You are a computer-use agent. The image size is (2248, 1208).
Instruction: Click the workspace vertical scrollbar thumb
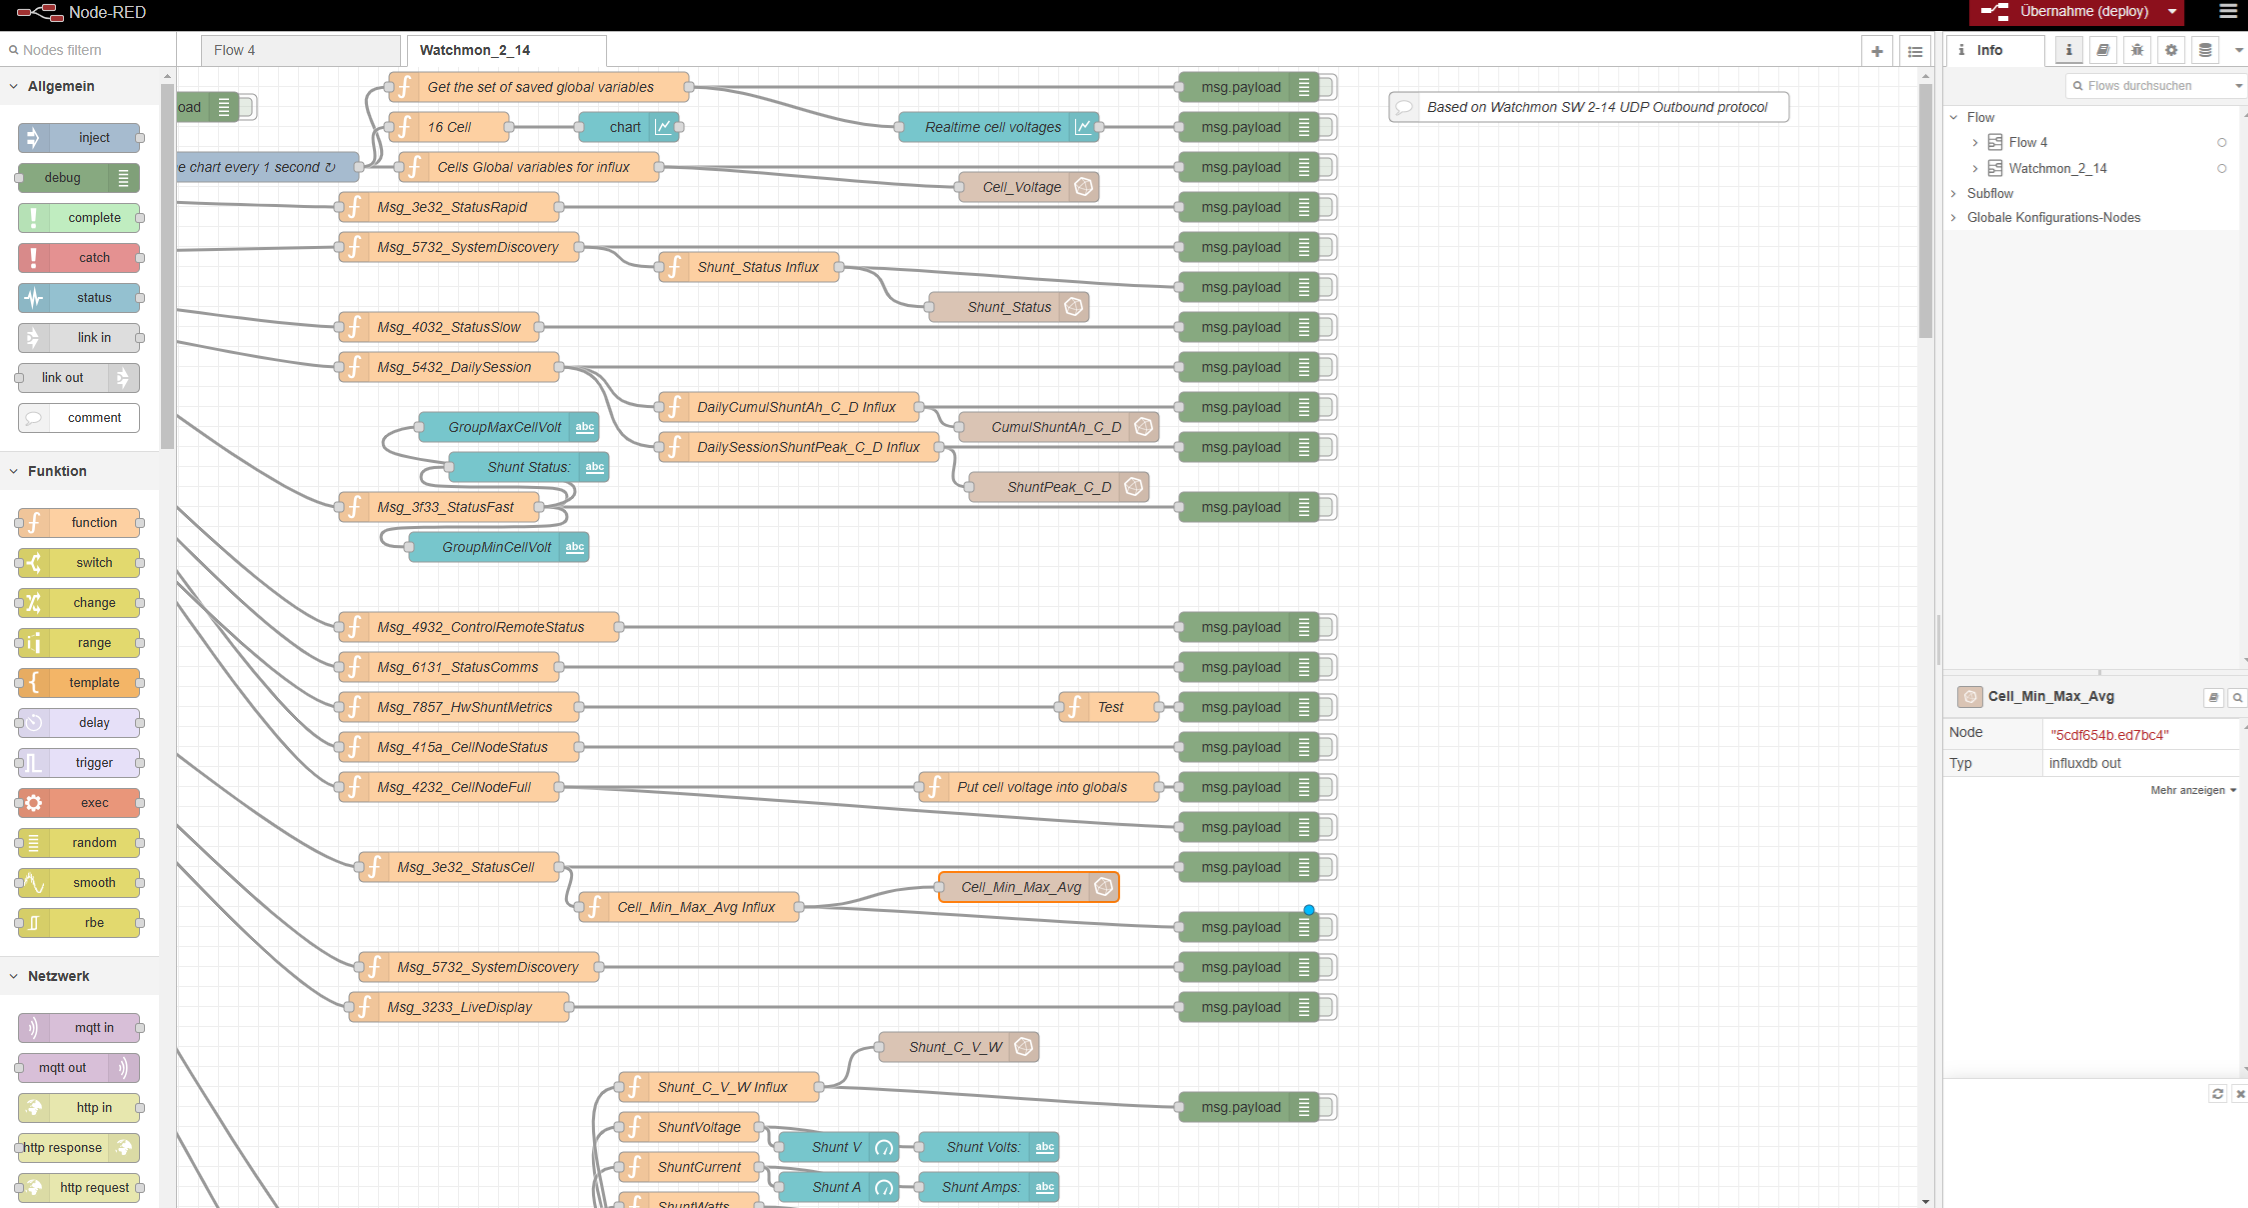[1925, 210]
